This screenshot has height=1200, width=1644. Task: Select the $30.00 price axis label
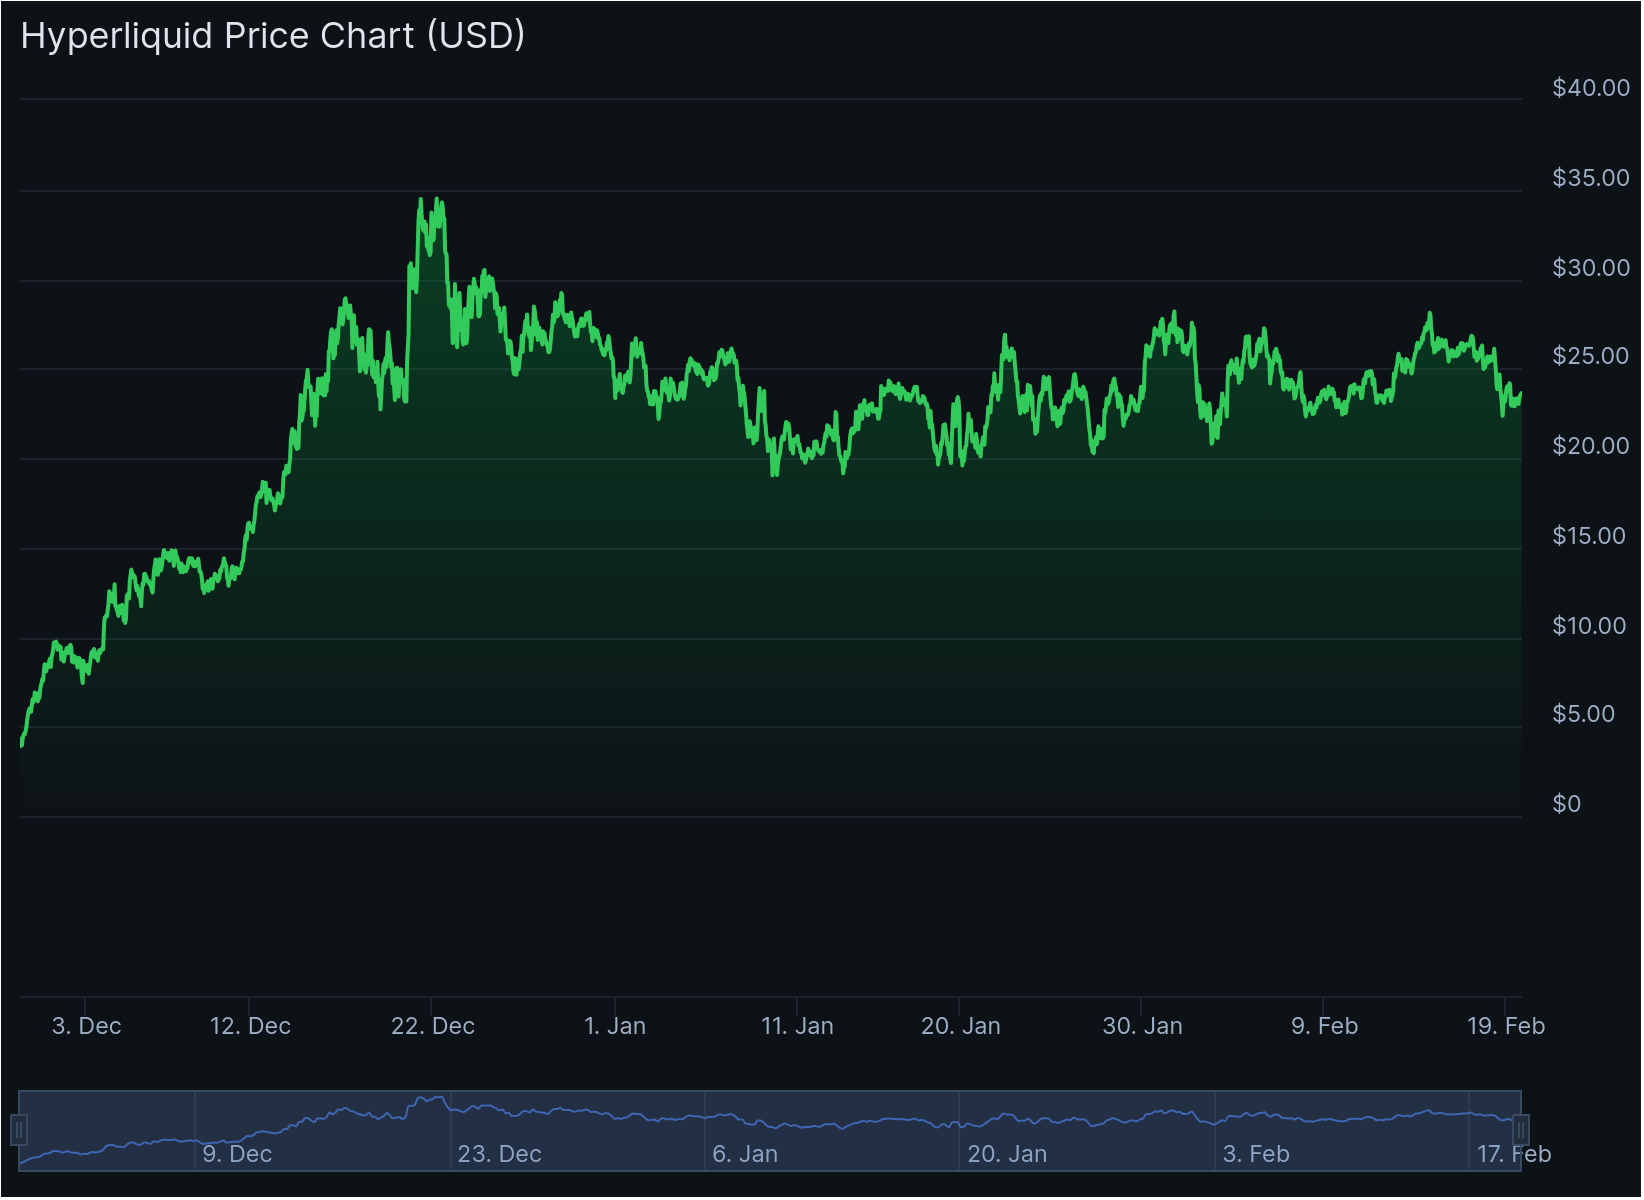[1590, 268]
